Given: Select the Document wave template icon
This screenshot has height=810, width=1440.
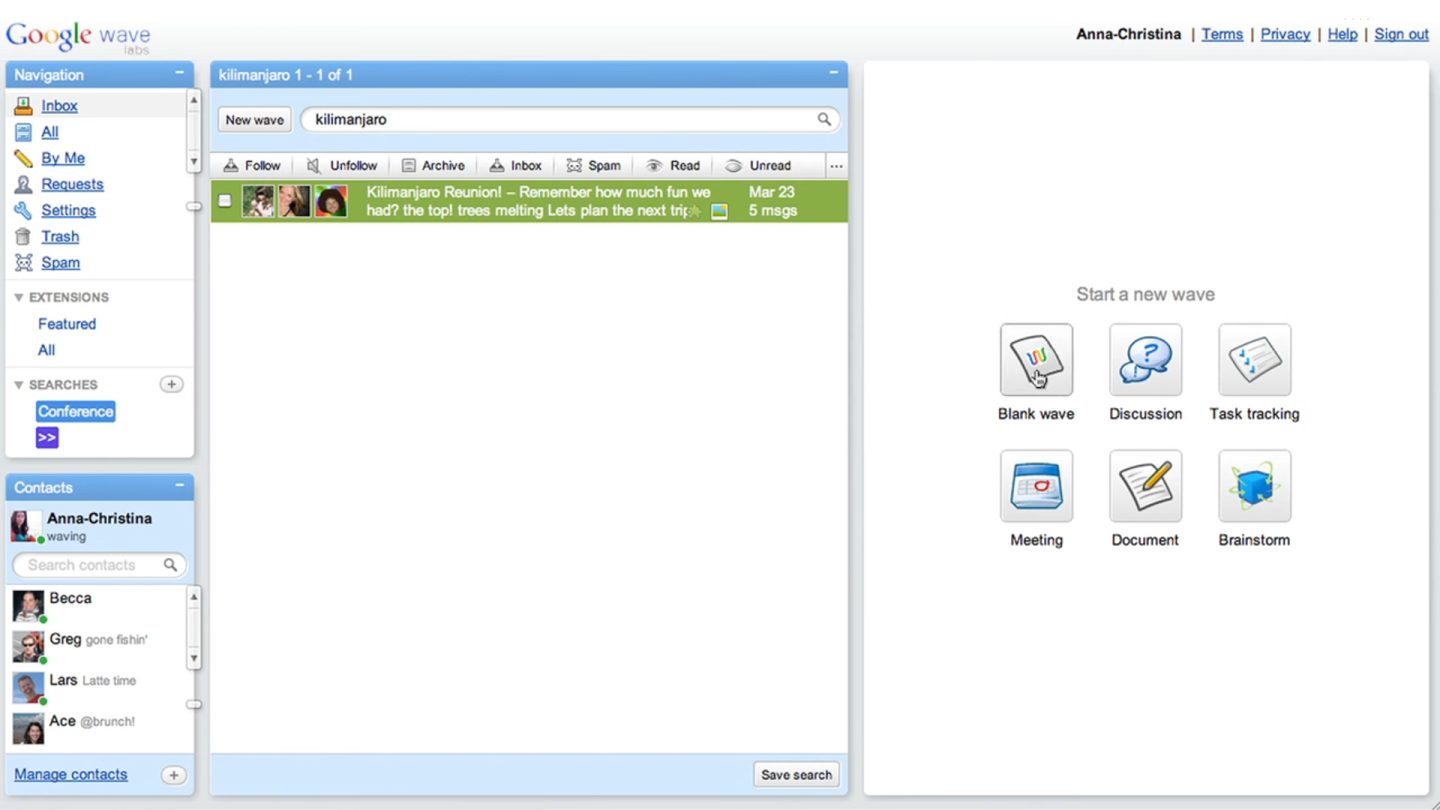Looking at the screenshot, I should coord(1145,486).
